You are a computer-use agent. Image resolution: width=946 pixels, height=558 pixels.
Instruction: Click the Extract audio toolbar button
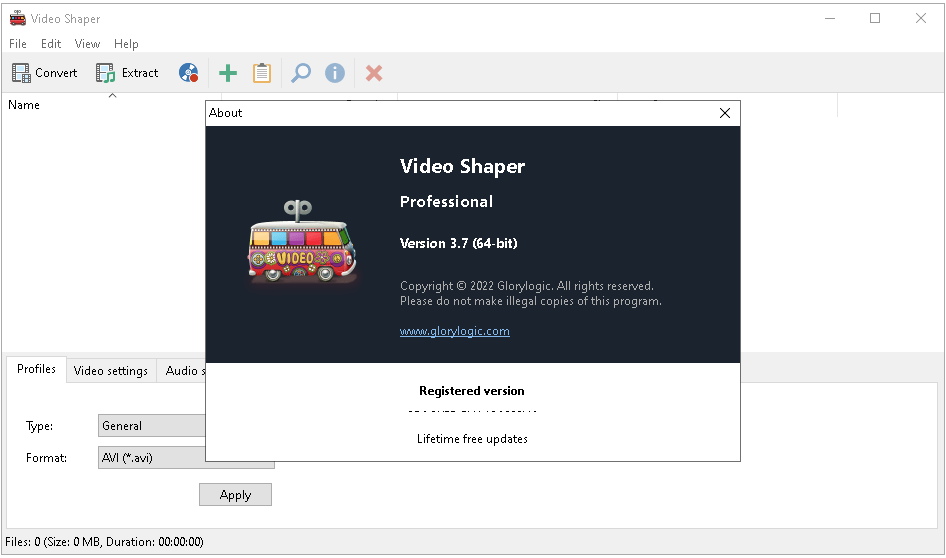pos(127,73)
